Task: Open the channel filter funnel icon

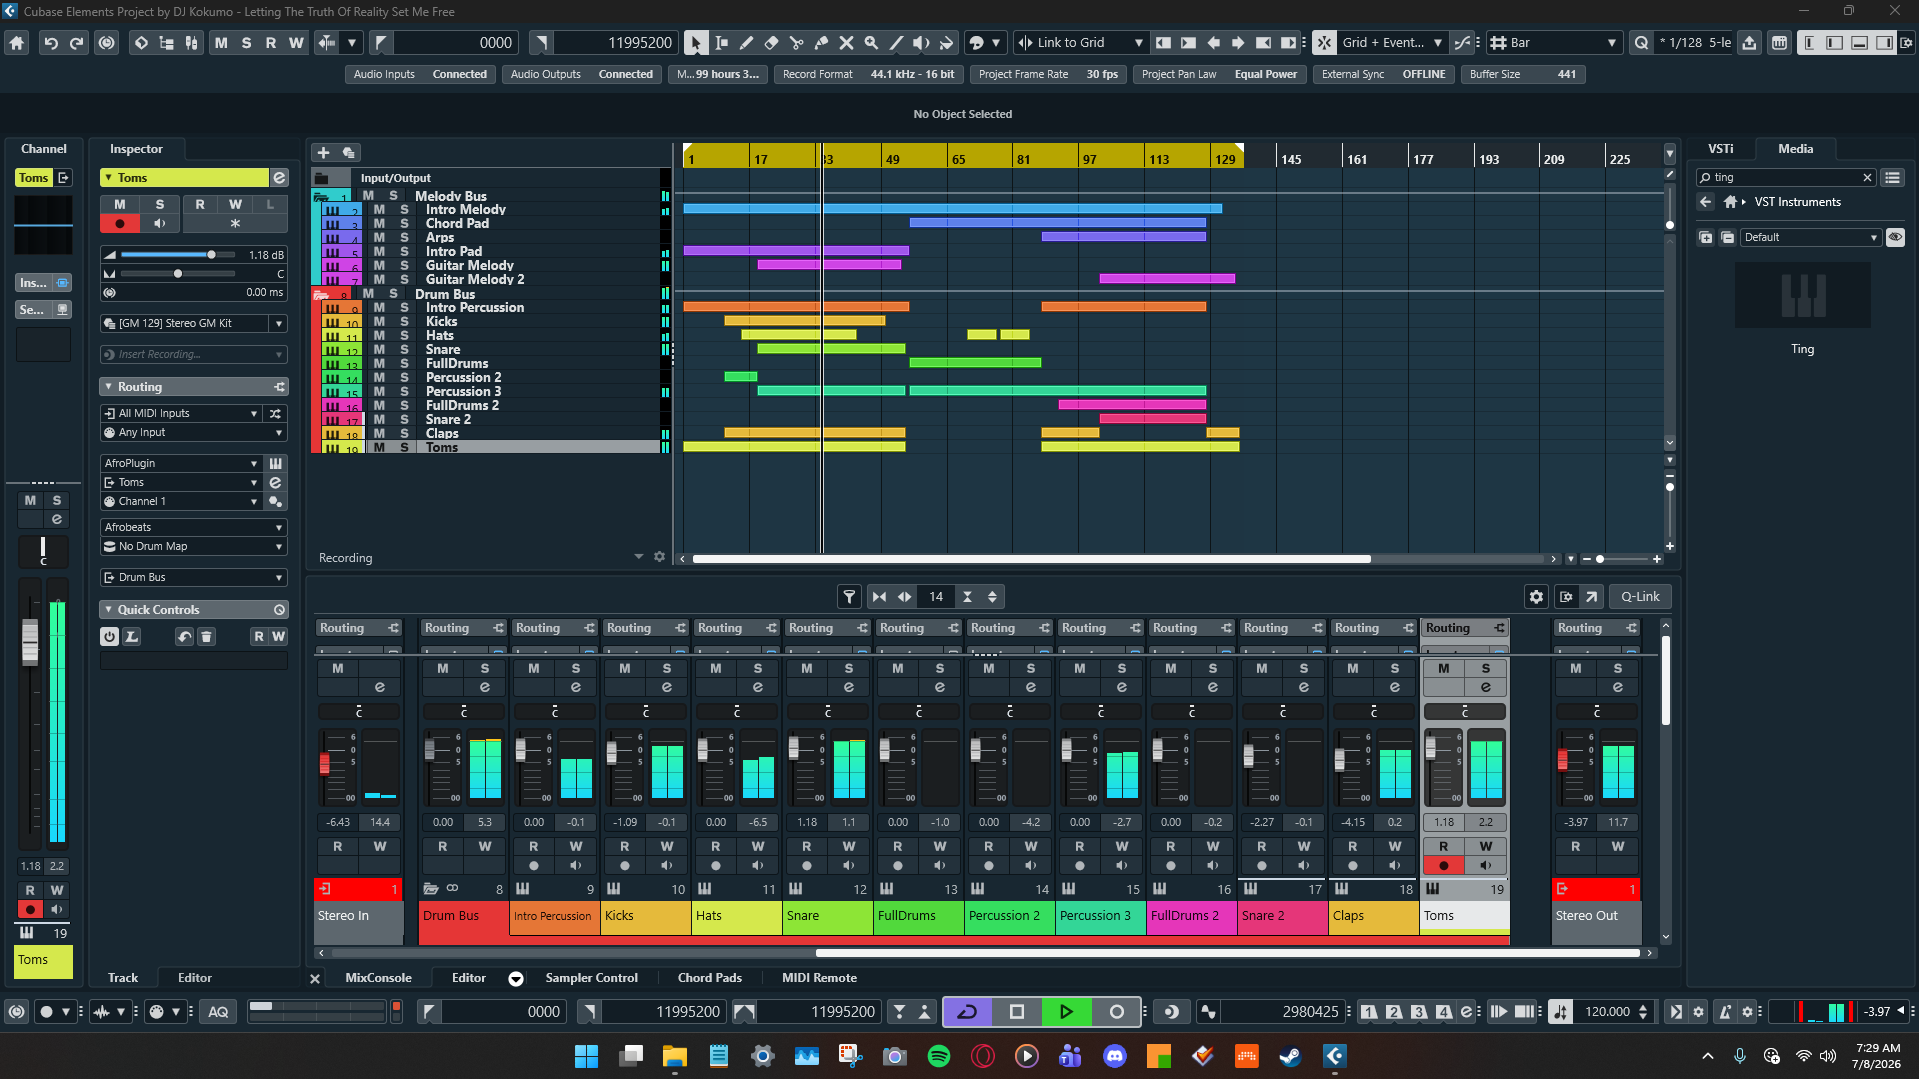Action: click(x=849, y=597)
